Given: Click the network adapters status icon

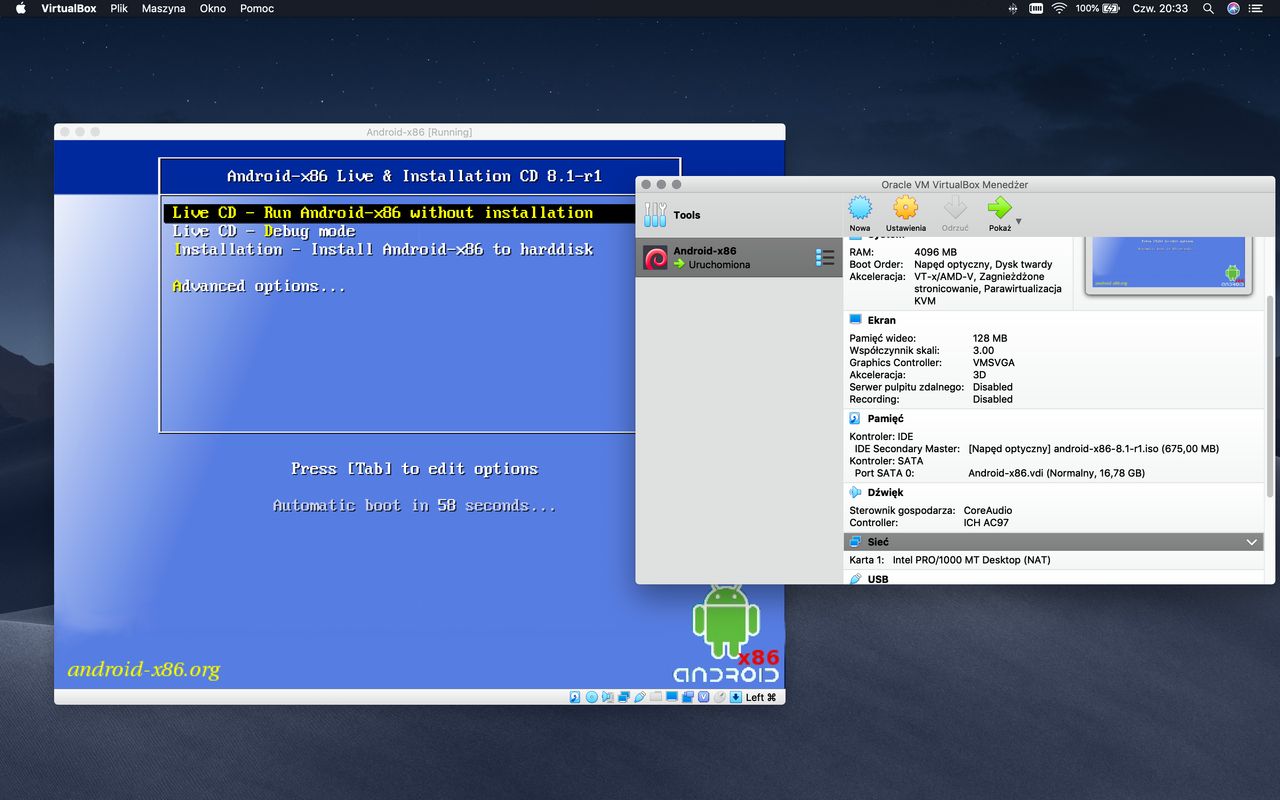Looking at the screenshot, I should [x=623, y=697].
